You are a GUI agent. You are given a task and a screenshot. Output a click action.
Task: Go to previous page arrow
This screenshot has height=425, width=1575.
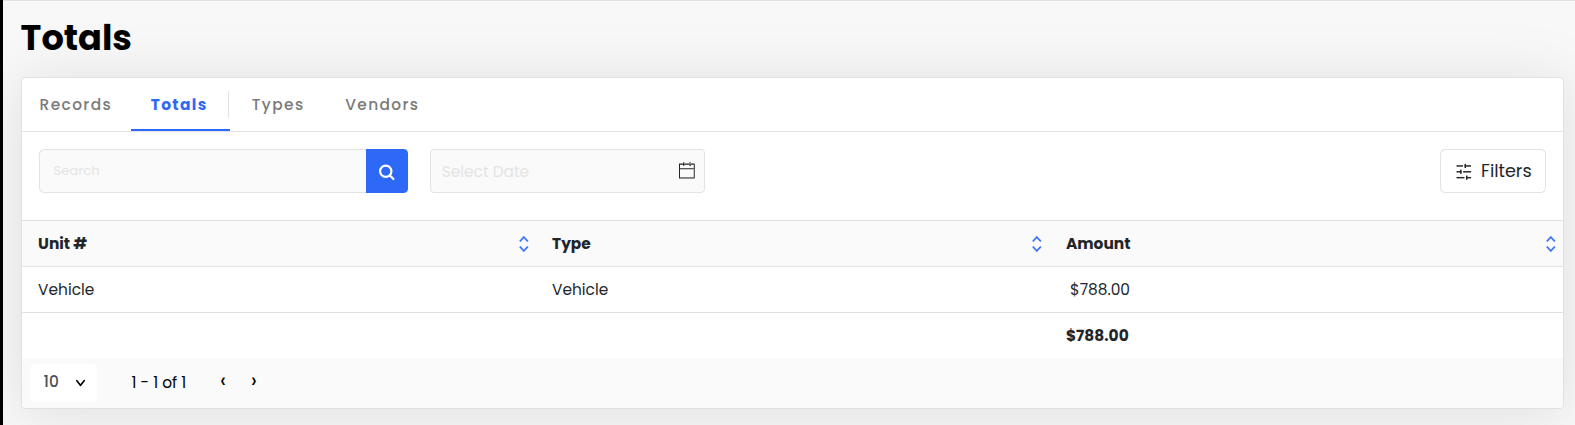tap(223, 381)
